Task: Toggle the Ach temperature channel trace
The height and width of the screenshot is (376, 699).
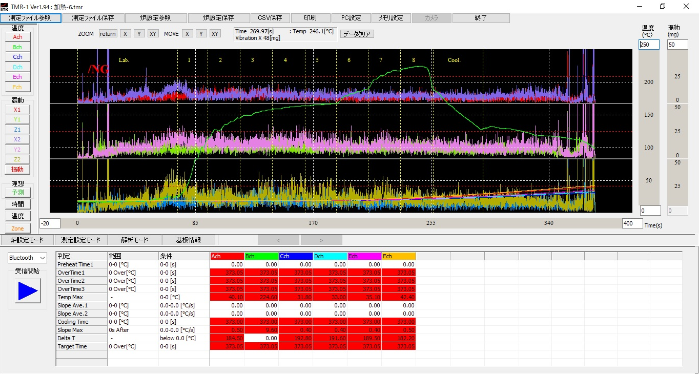Action: tap(17, 37)
